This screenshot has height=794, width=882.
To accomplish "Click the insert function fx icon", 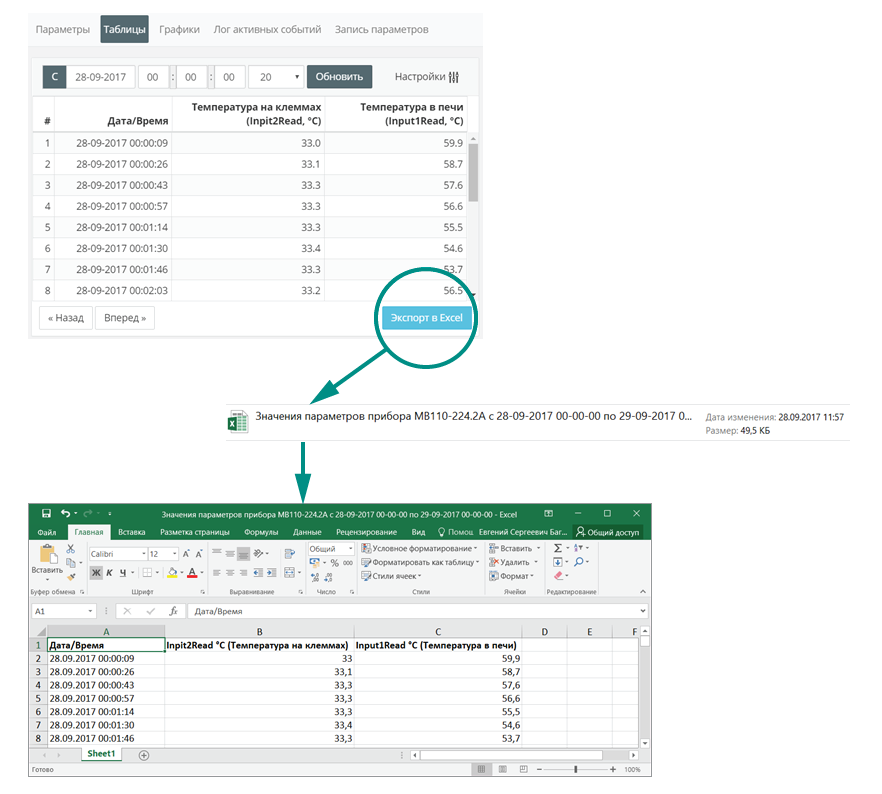I will click(173, 610).
